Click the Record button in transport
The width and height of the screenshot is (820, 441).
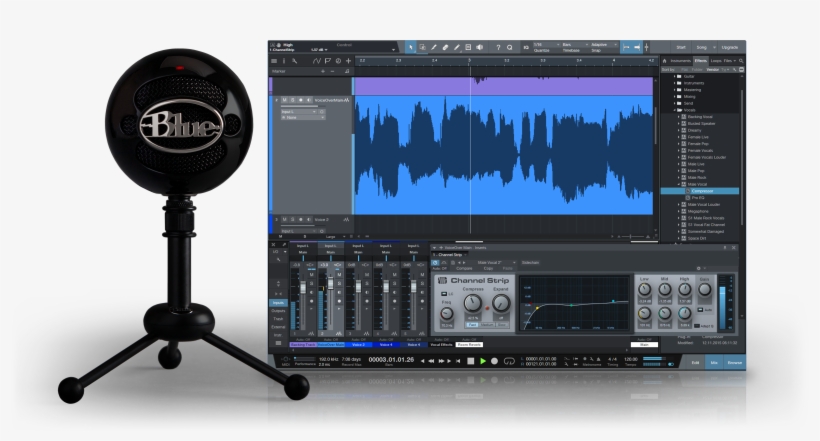(494, 361)
